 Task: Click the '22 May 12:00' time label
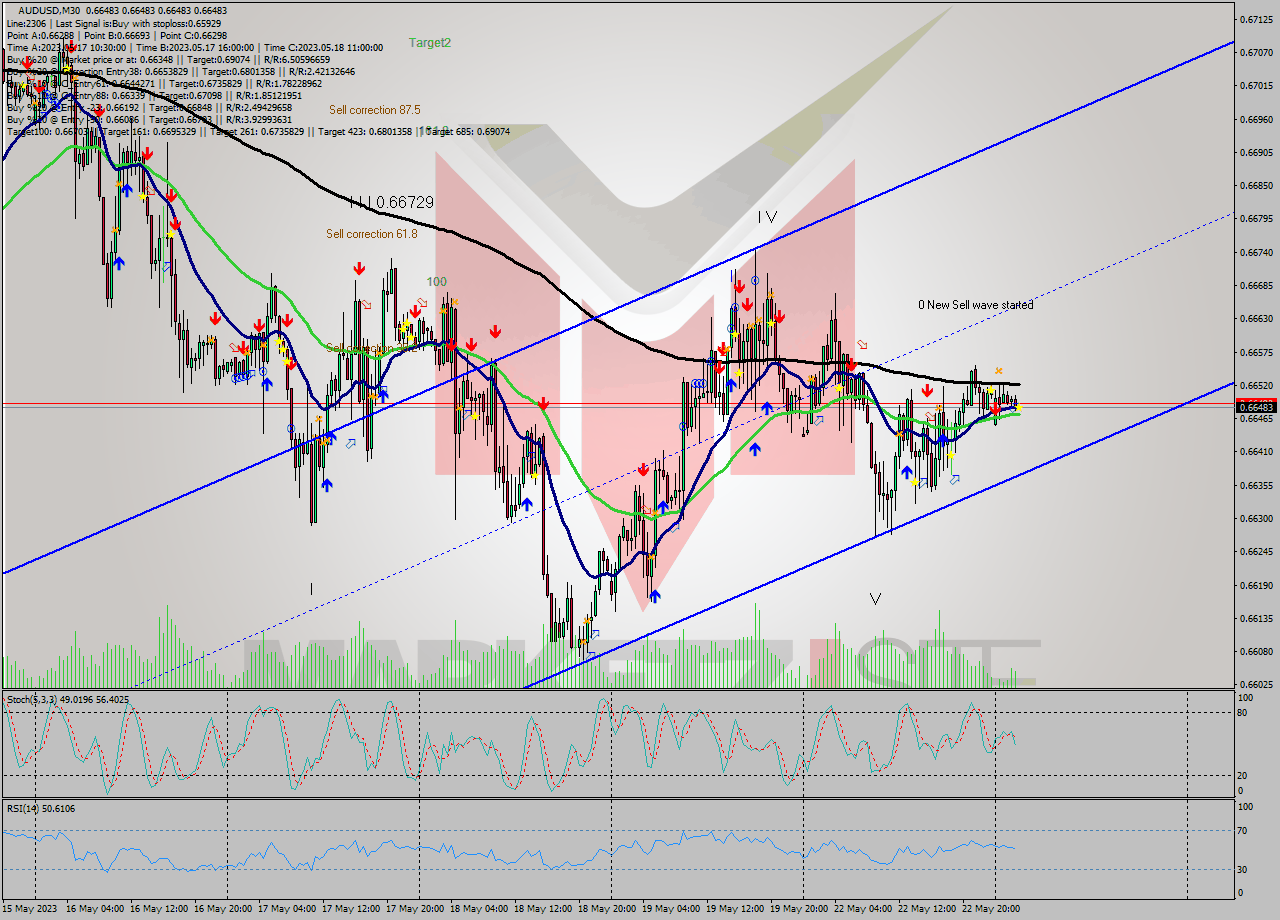click(927, 909)
